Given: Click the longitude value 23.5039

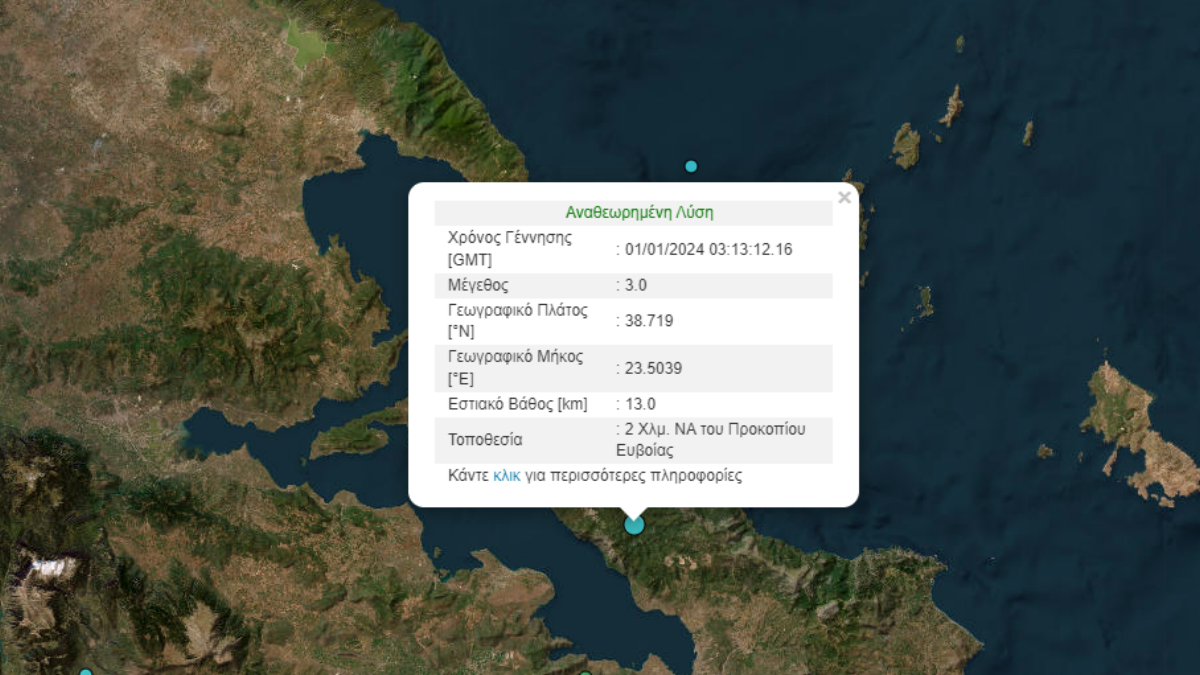Looking at the screenshot, I should point(653,368).
